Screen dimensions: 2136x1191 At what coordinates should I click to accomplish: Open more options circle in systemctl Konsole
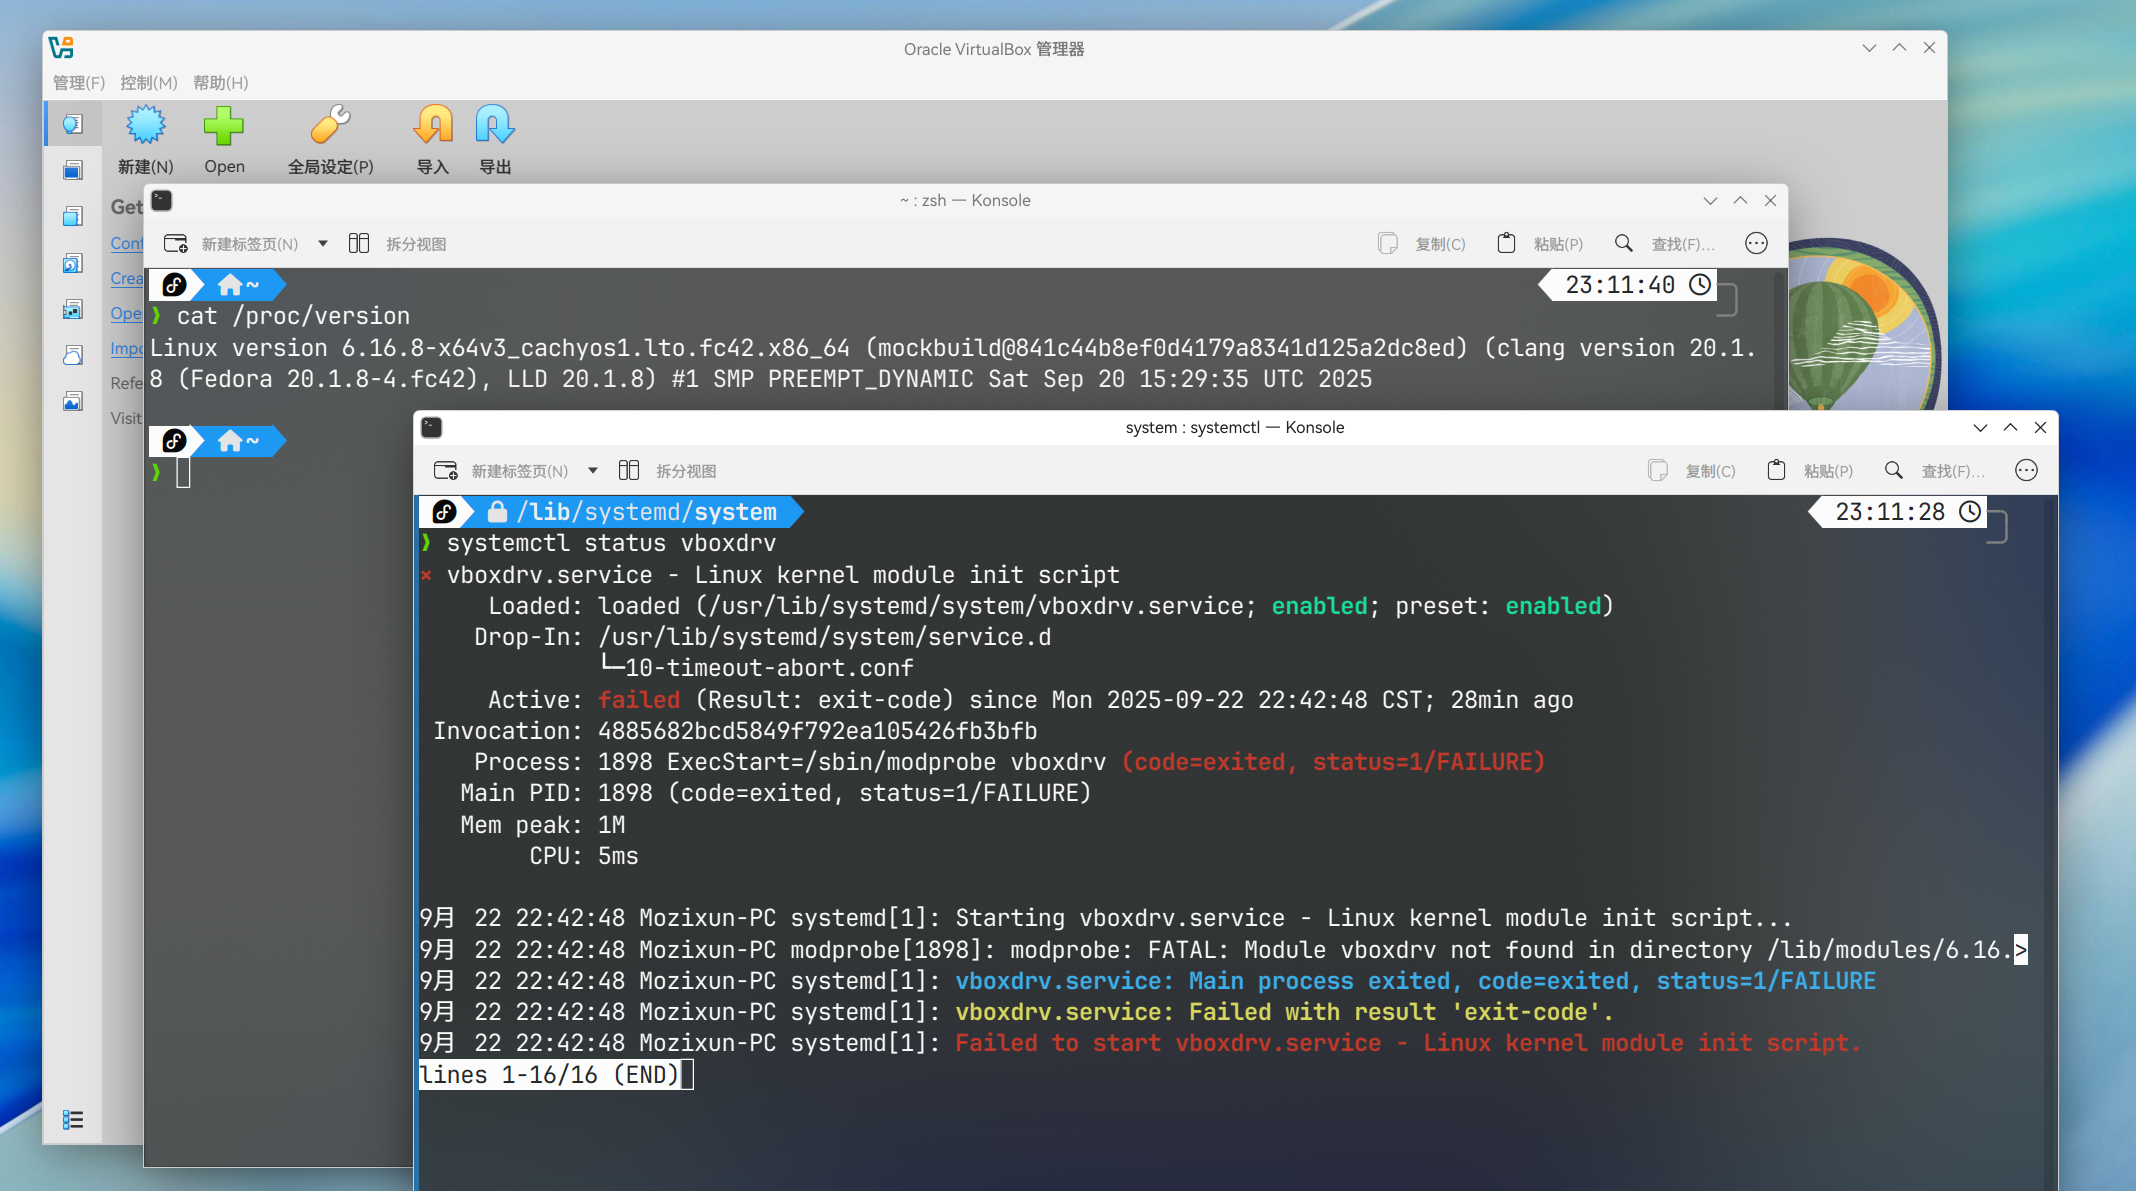point(2026,471)
